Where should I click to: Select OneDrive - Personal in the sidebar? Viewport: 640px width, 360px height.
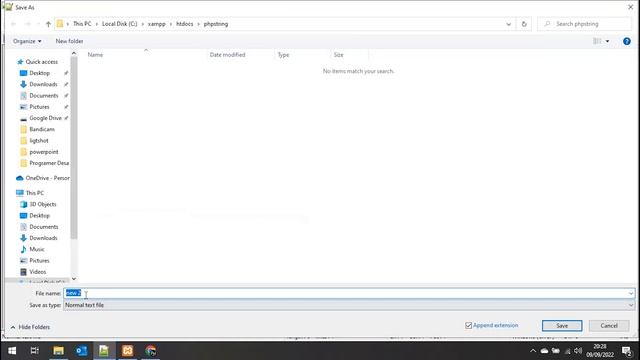pos(47,178)
